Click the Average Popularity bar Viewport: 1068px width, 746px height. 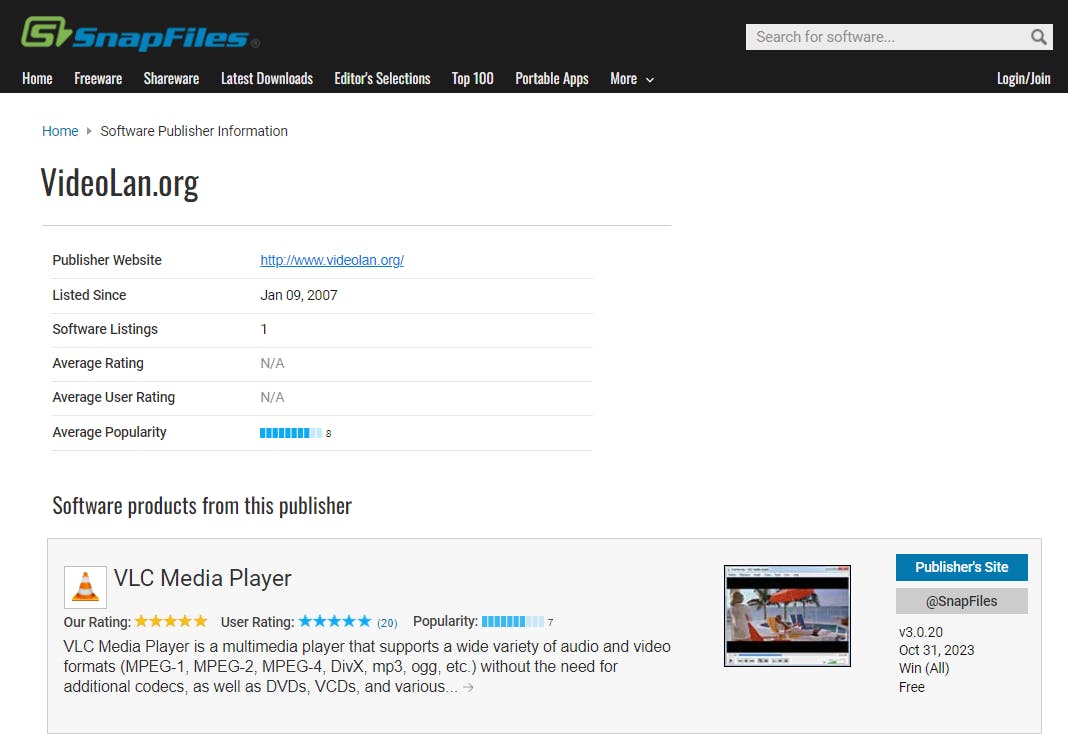coord(291,433)
